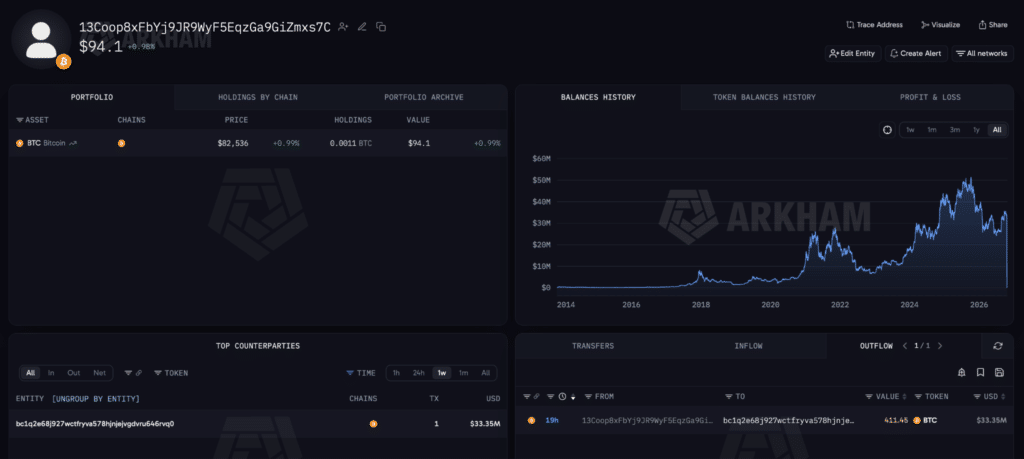Set counterparties time window to 24h
This screenshot has width=1024, height=459.
coord(419,373)
